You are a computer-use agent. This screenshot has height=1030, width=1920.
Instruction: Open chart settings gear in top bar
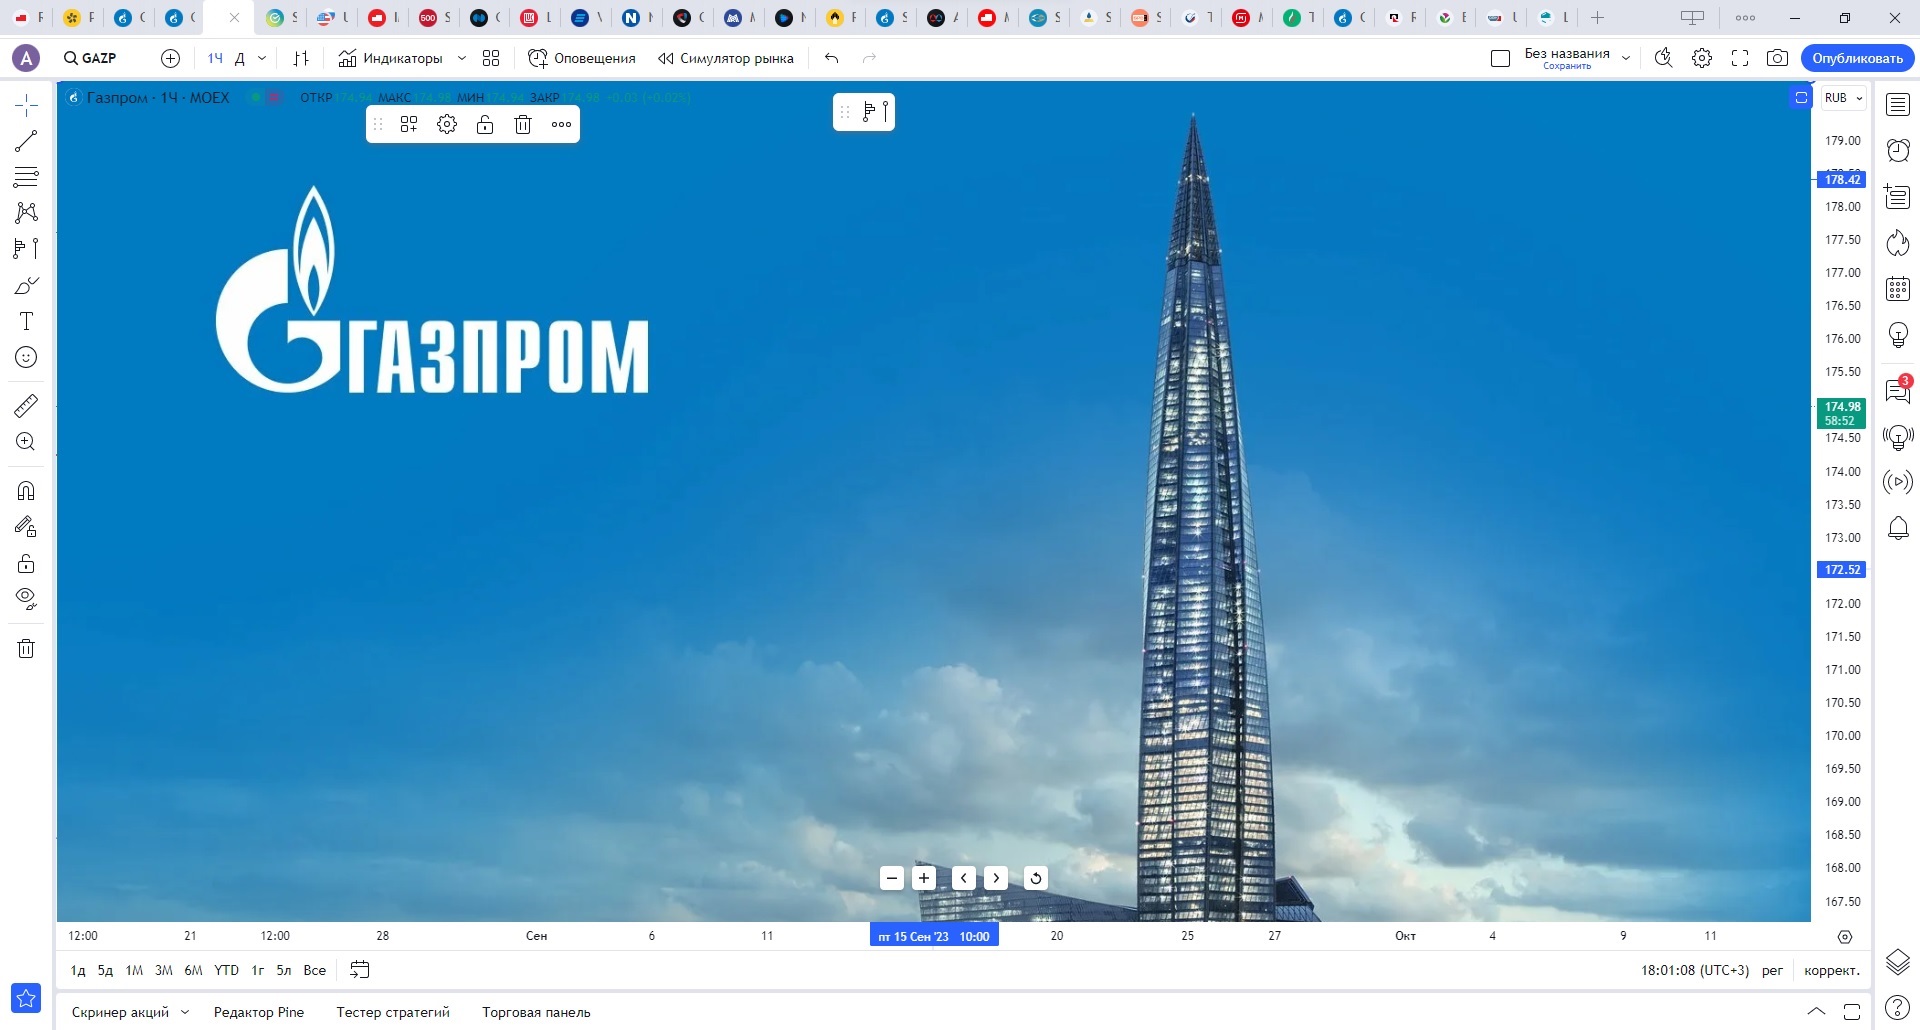point(1702,58)
